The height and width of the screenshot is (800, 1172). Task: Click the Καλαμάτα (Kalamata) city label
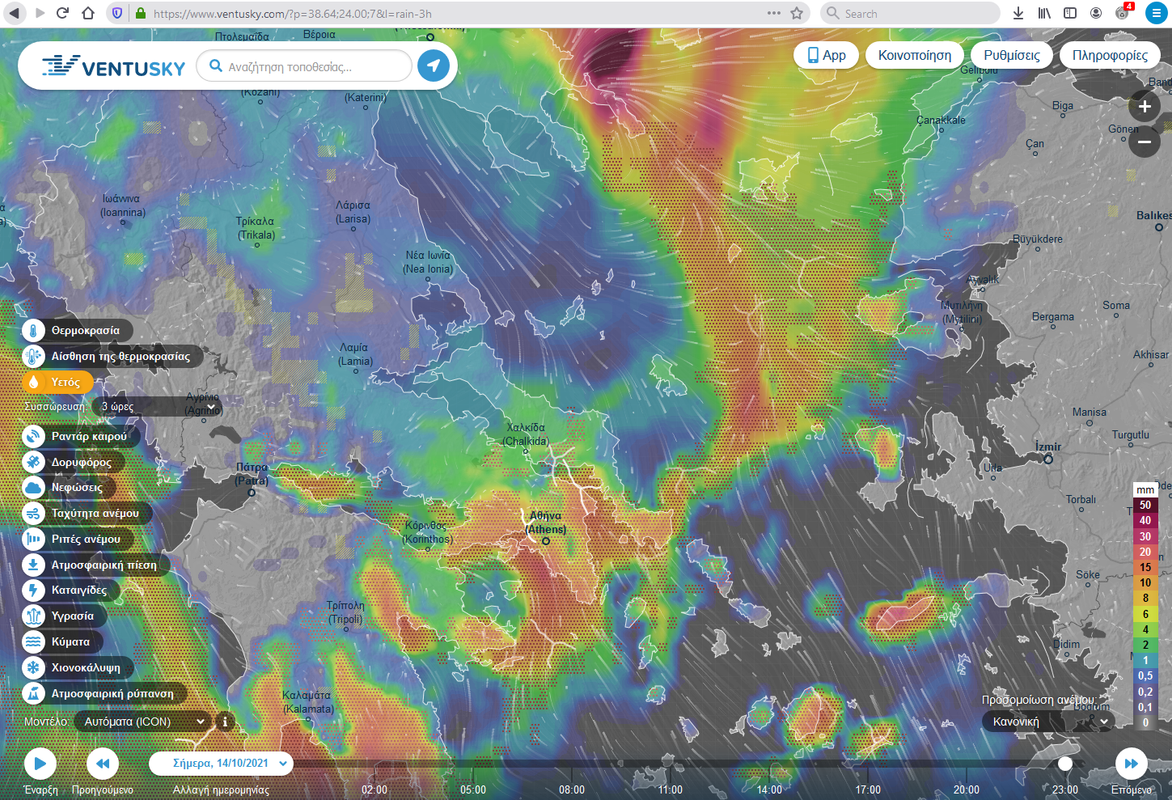(x=308, y=701)
